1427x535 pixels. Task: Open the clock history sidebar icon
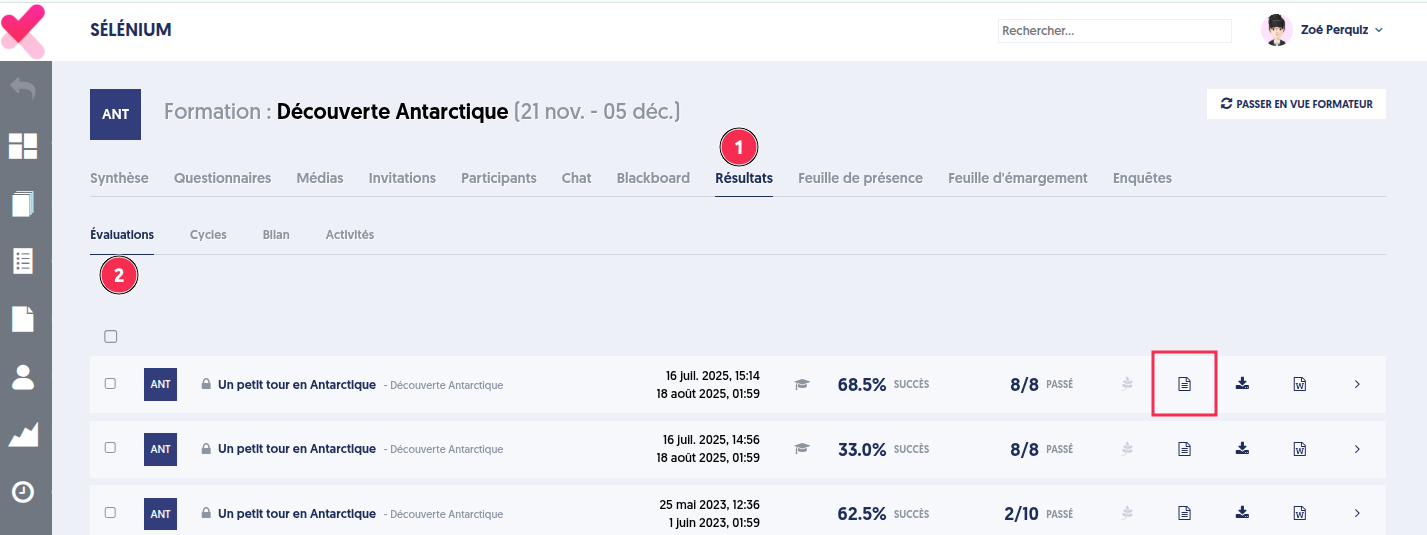point(23,492)
